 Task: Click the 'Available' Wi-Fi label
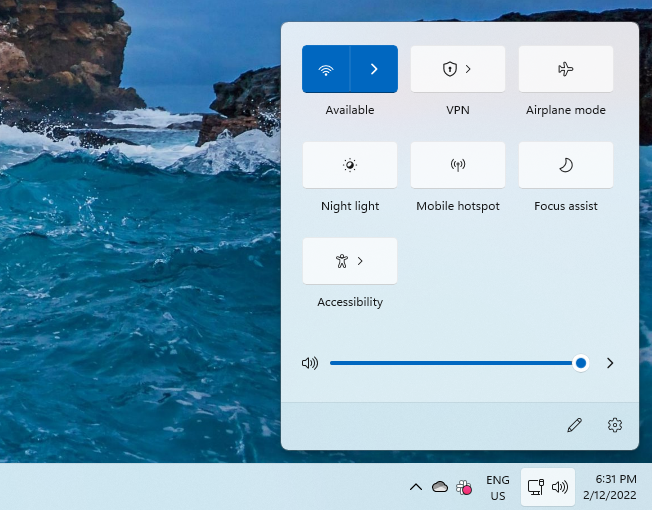coord(350,110)
